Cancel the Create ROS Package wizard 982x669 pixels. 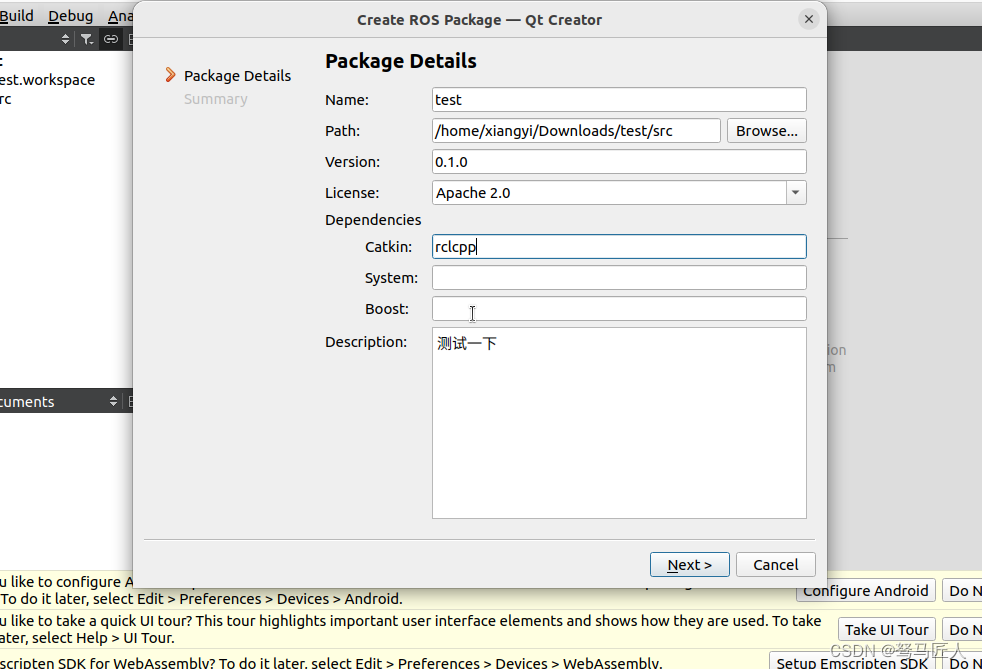[775, 564]
